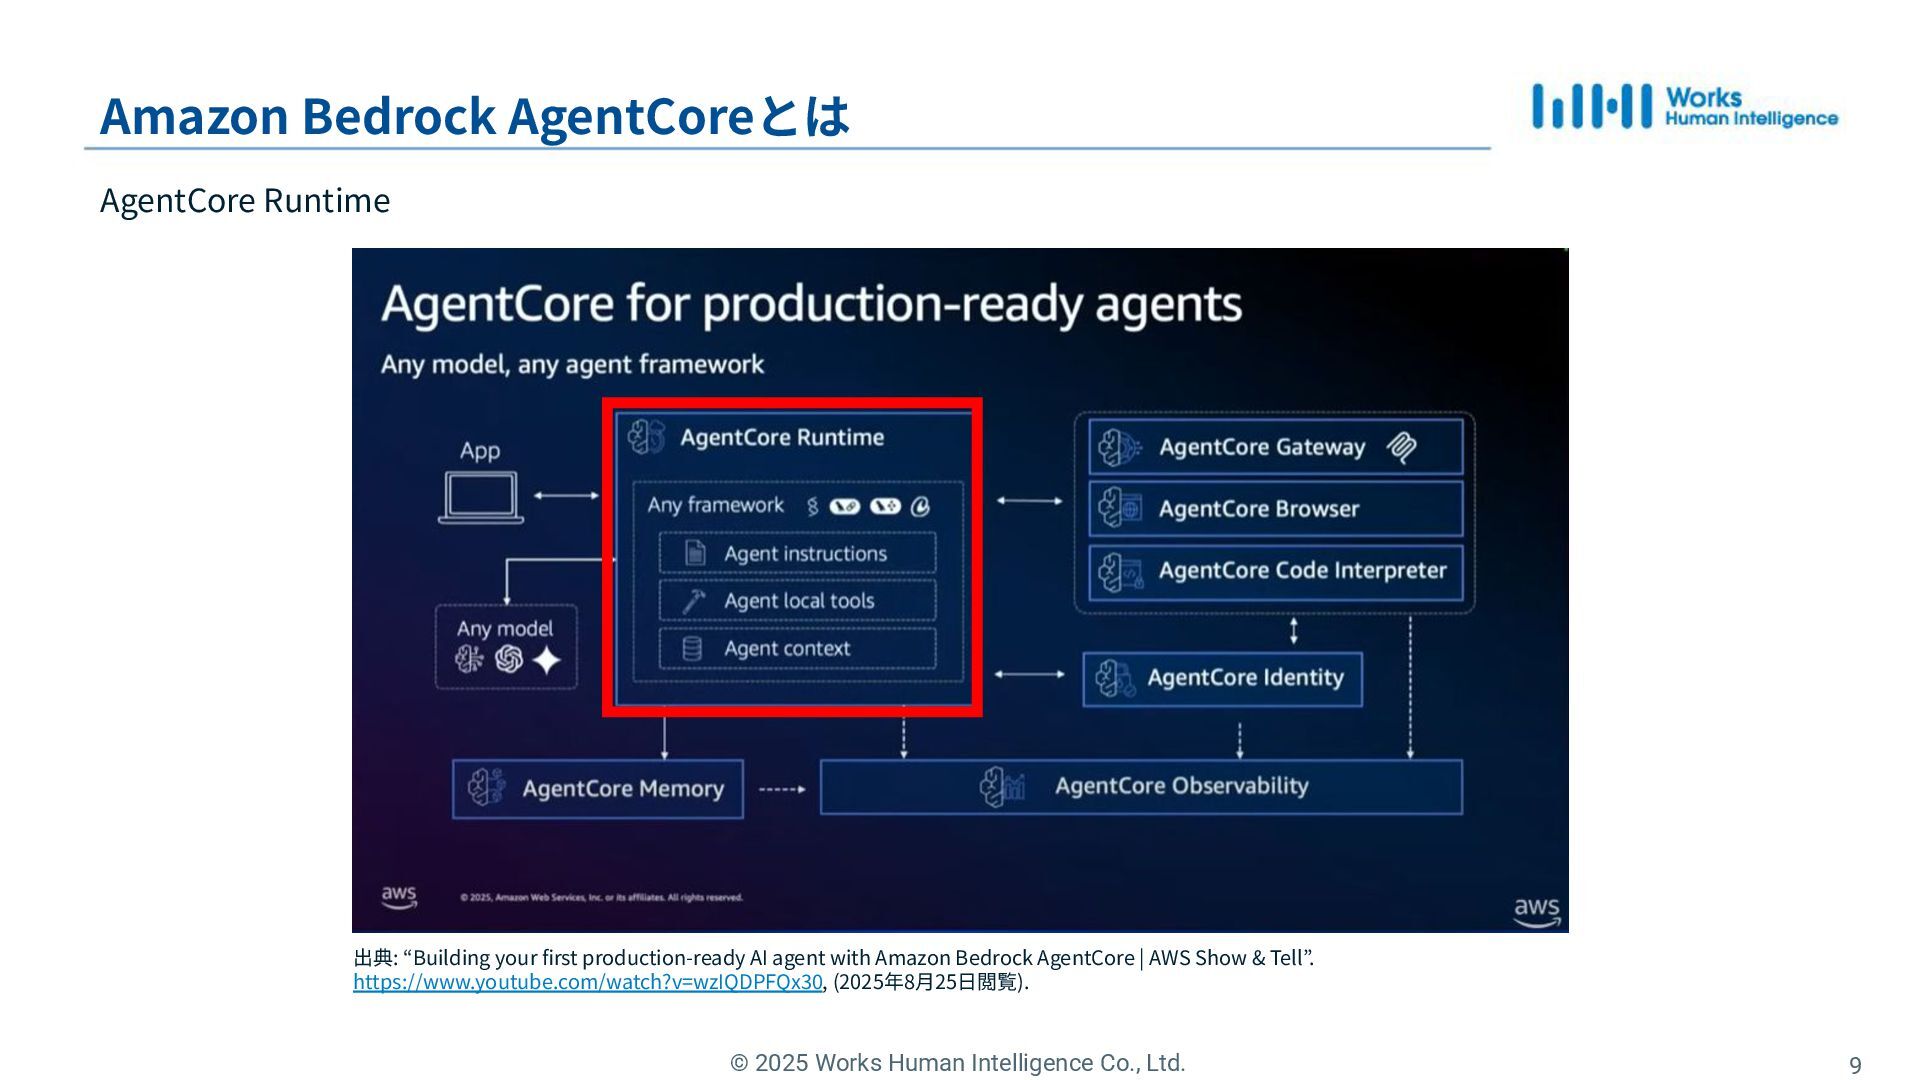
Task: Click the Agent instructions document icon
Action: (695, 553)
